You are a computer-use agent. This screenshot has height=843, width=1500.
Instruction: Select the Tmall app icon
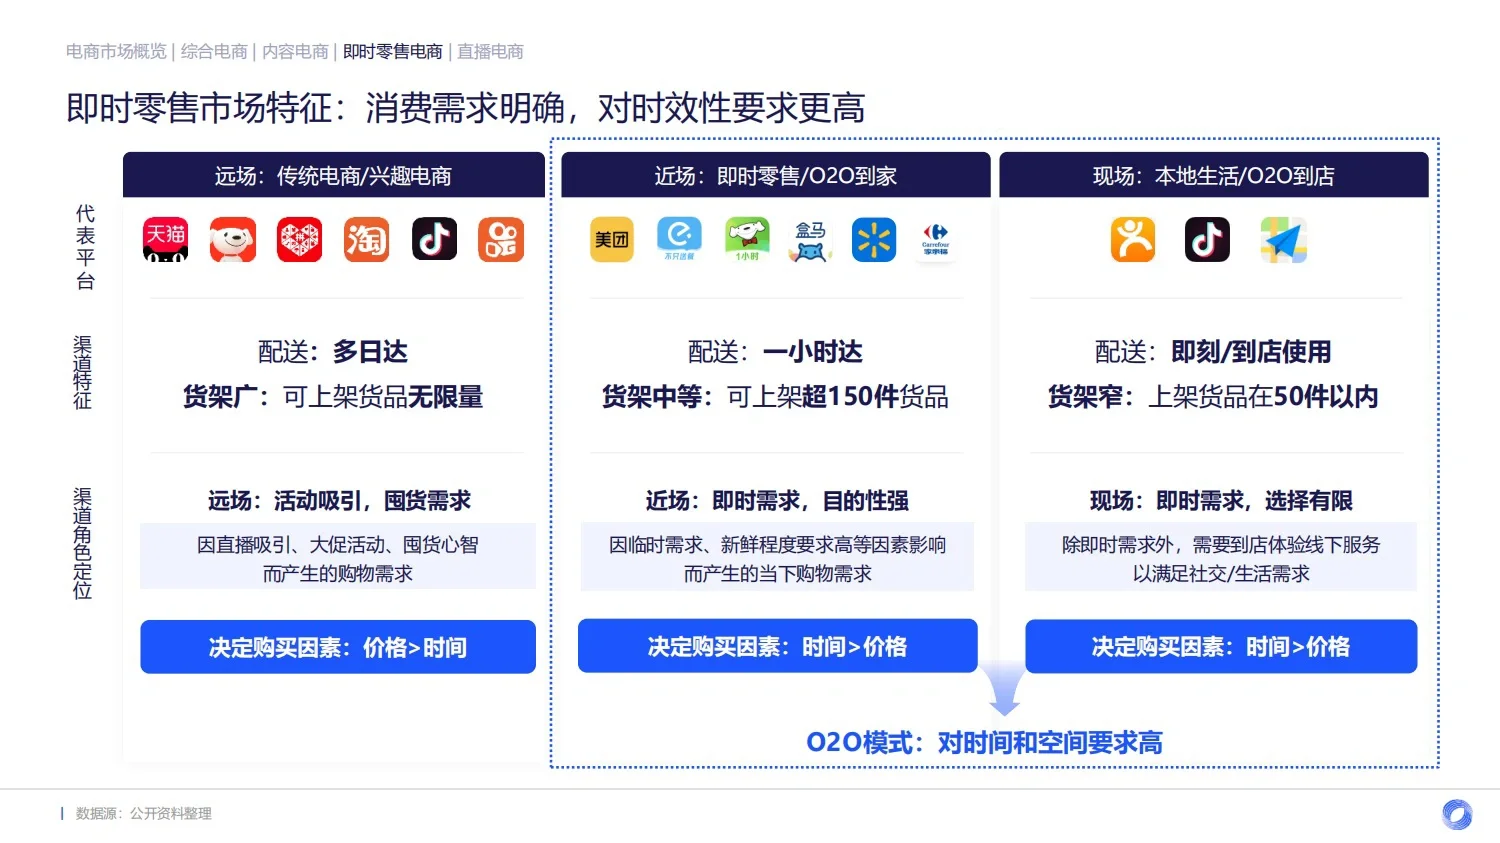tap(165, 240)
